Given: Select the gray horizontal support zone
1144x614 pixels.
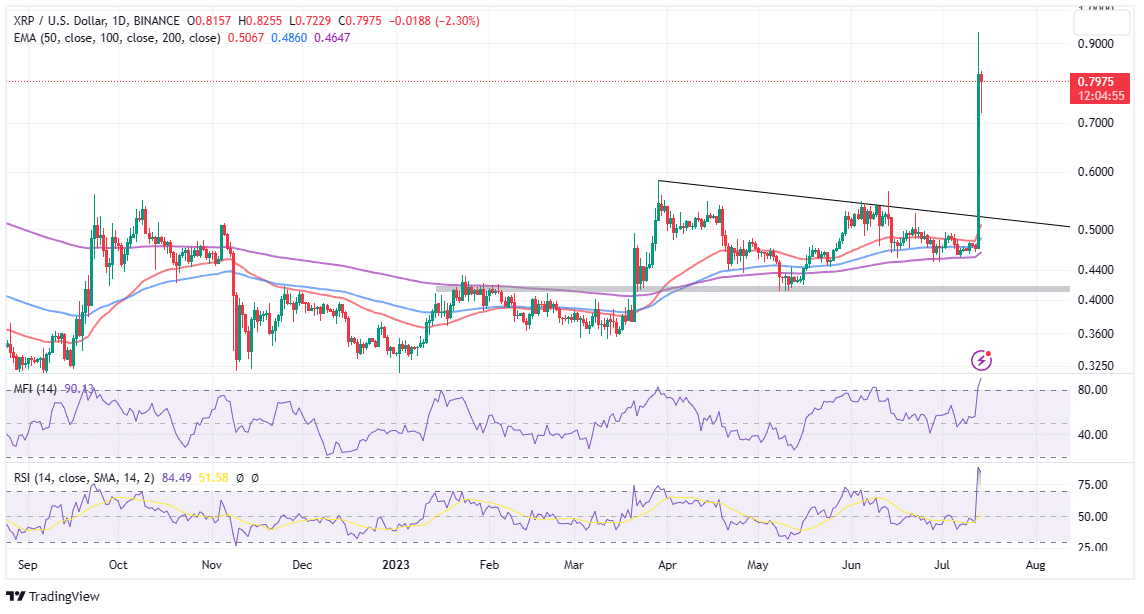Looking at the screenshot, I should pyautogui.click(x=750, y=289).
